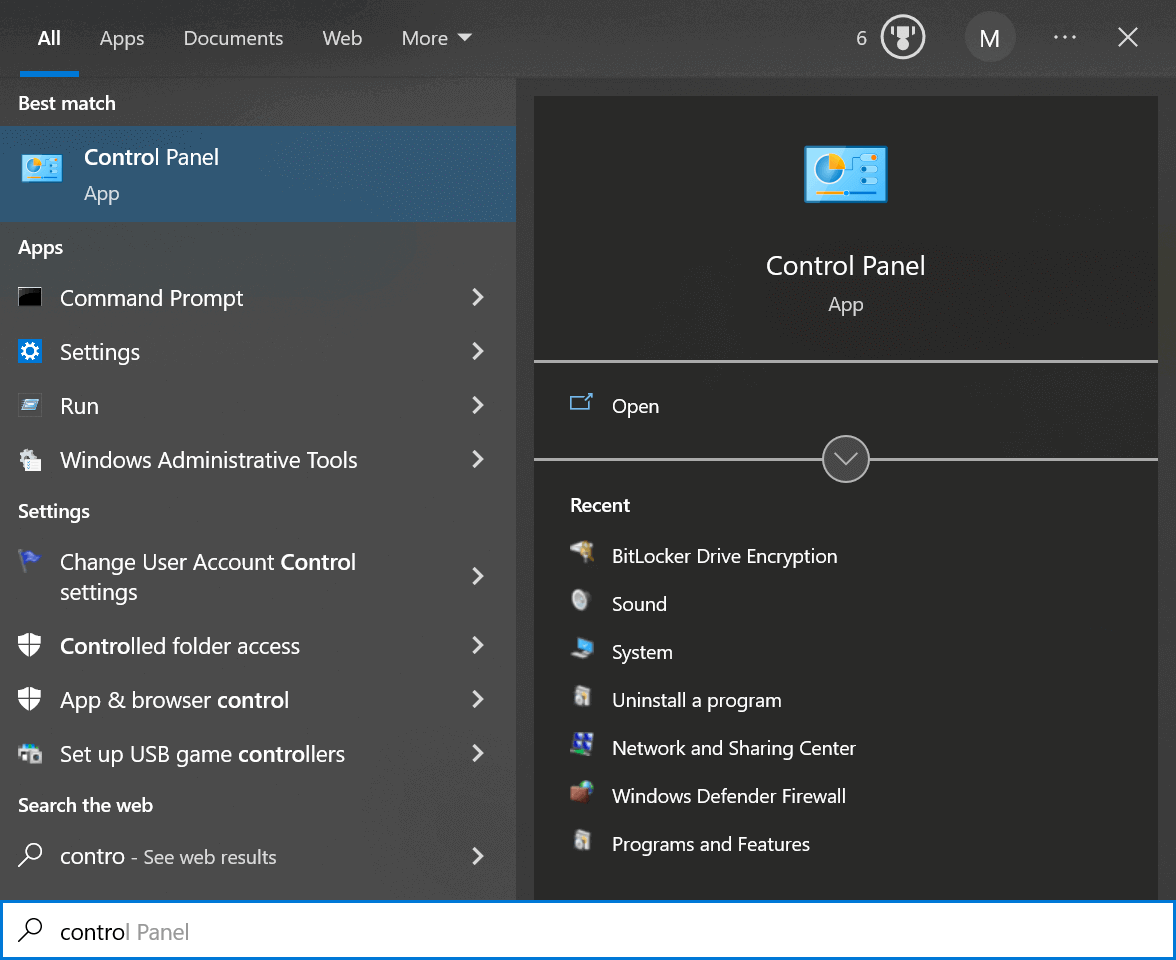Open Sound from the Recent list
Image resolution: width=1176 pixels, height=960 pixels.
[x=639, y=604]
